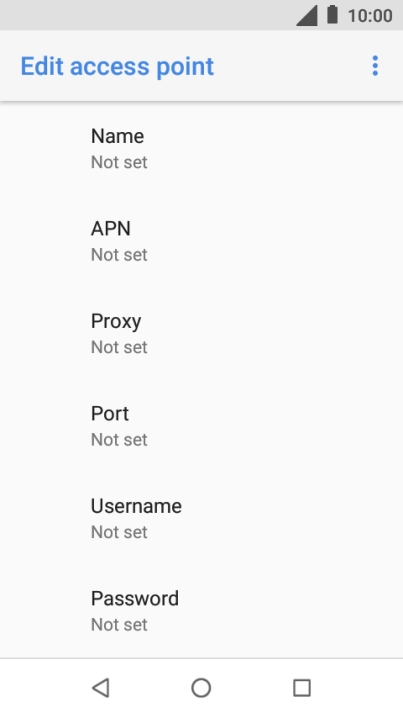
Task: Tap the 10:00 clock in status bar
Action: (370, 16)
